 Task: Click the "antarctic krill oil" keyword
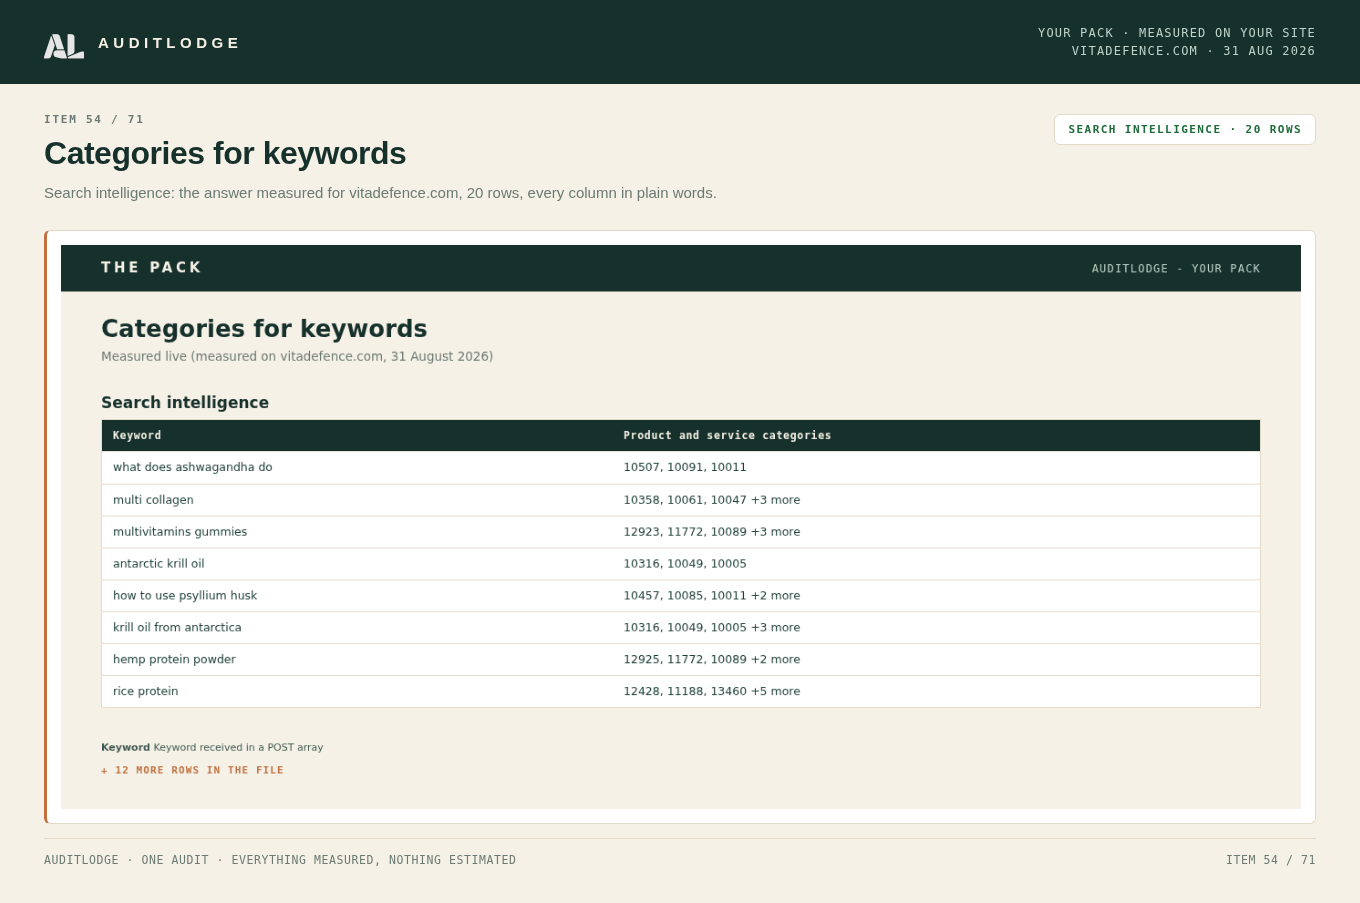[159, 564]
